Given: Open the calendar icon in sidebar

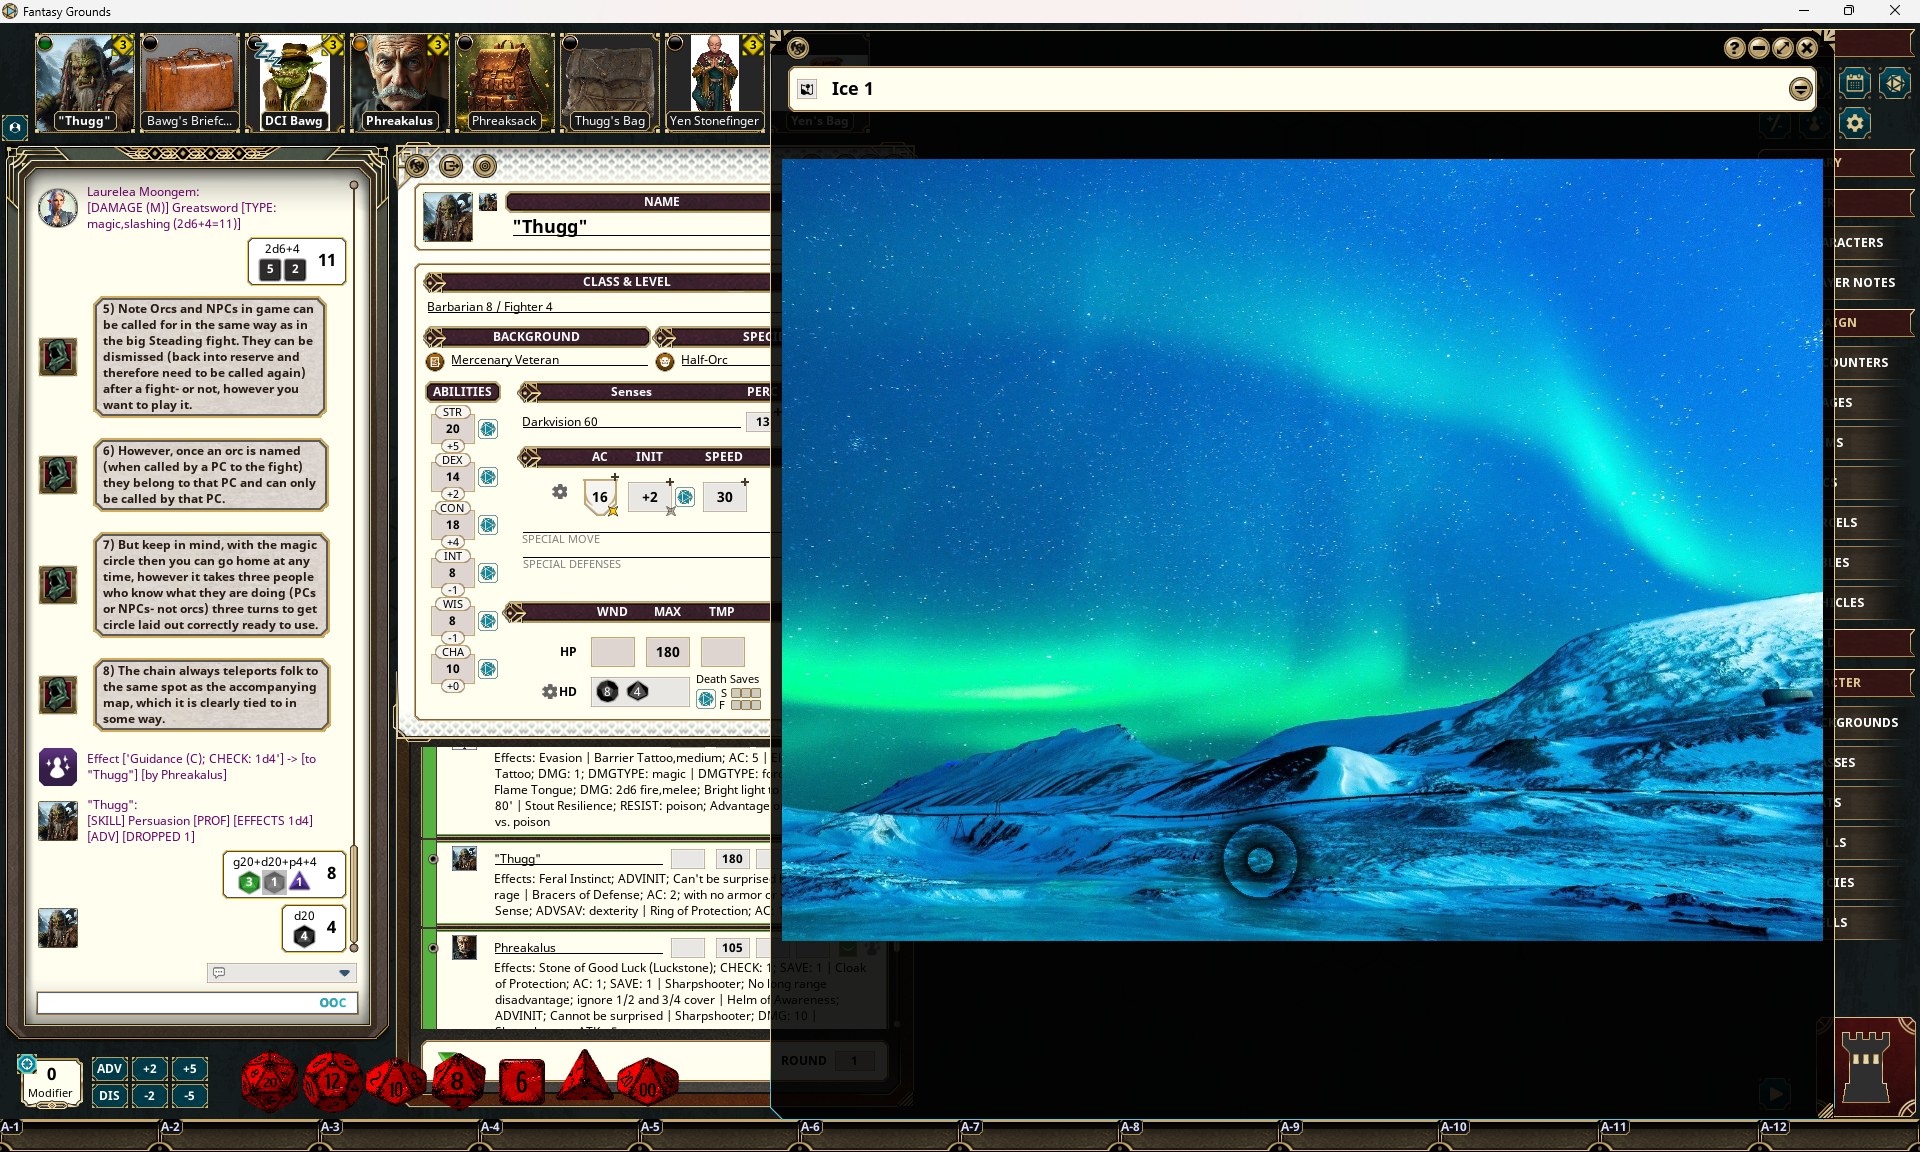Looking at the screenshot, I should point(1854,83).
